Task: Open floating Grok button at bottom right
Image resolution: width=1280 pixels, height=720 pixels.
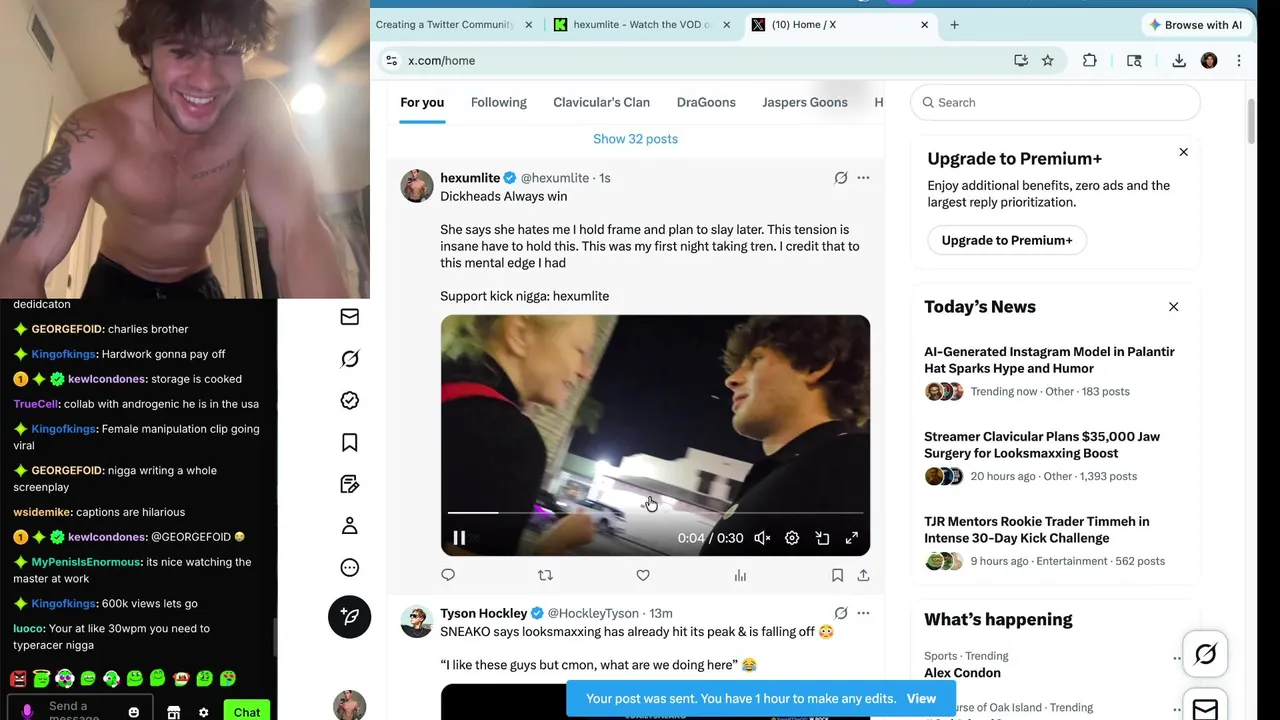Action: point(1205,654)
